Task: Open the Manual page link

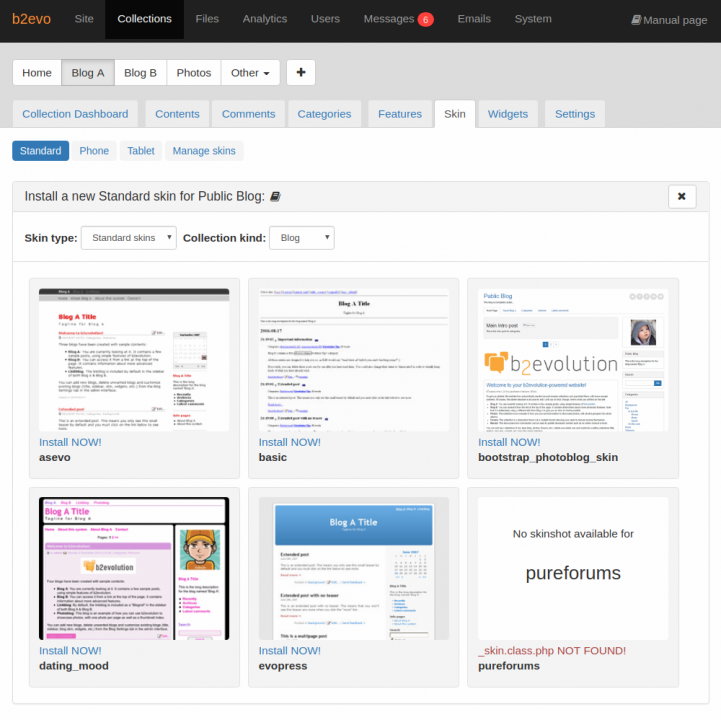Action: pos(669,20)
